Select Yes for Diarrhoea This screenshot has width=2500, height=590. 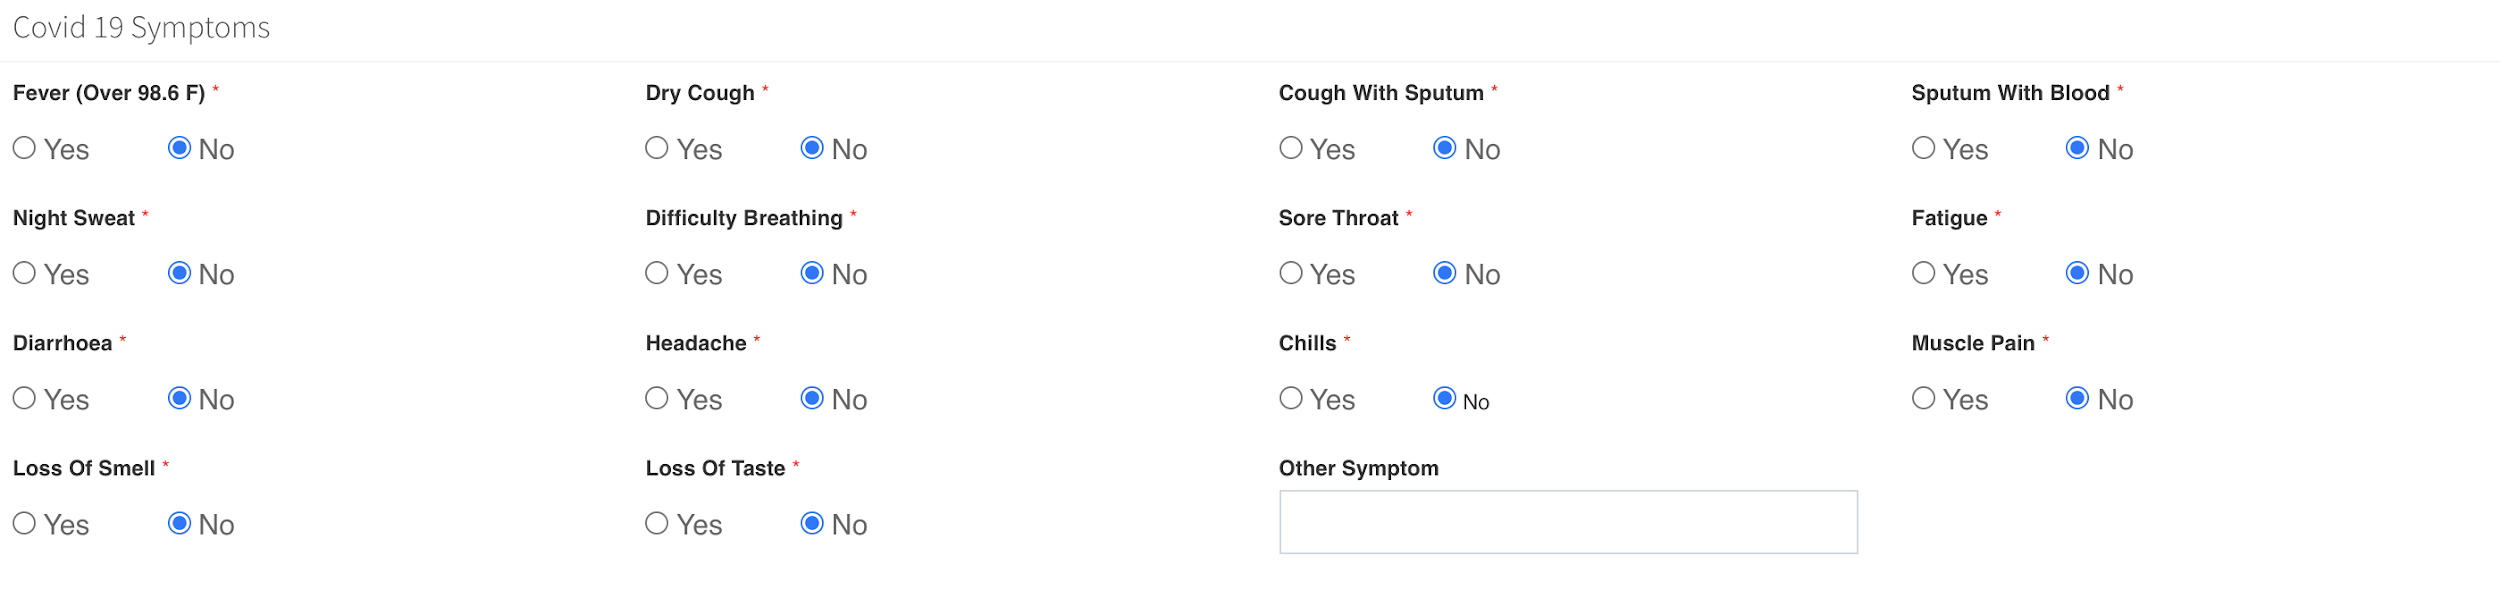[x=24, y=398]
